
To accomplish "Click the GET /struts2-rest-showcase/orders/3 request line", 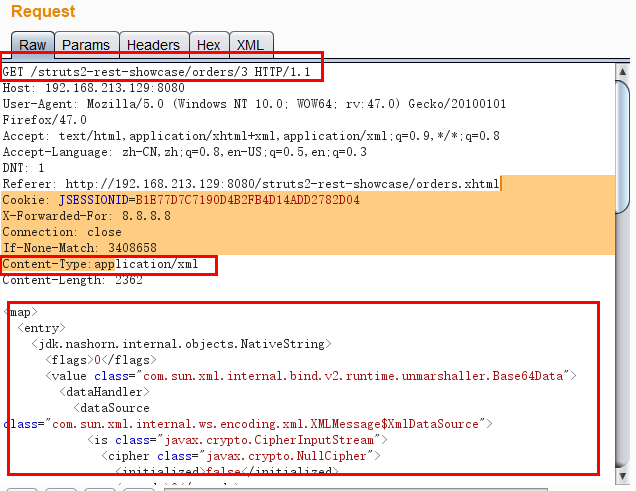I will [x=156, y=72].
